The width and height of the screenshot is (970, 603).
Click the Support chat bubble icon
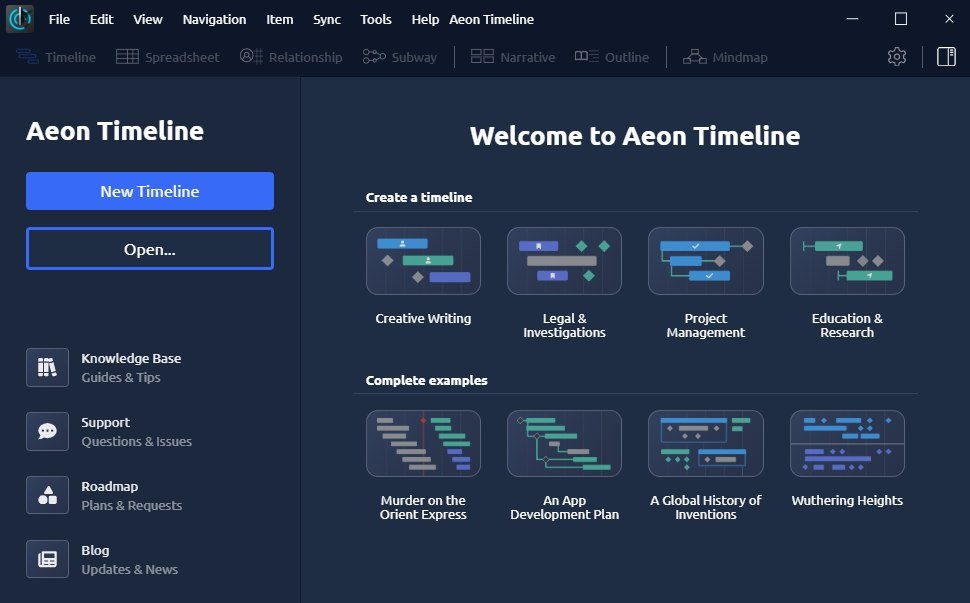tap(47, 431)
